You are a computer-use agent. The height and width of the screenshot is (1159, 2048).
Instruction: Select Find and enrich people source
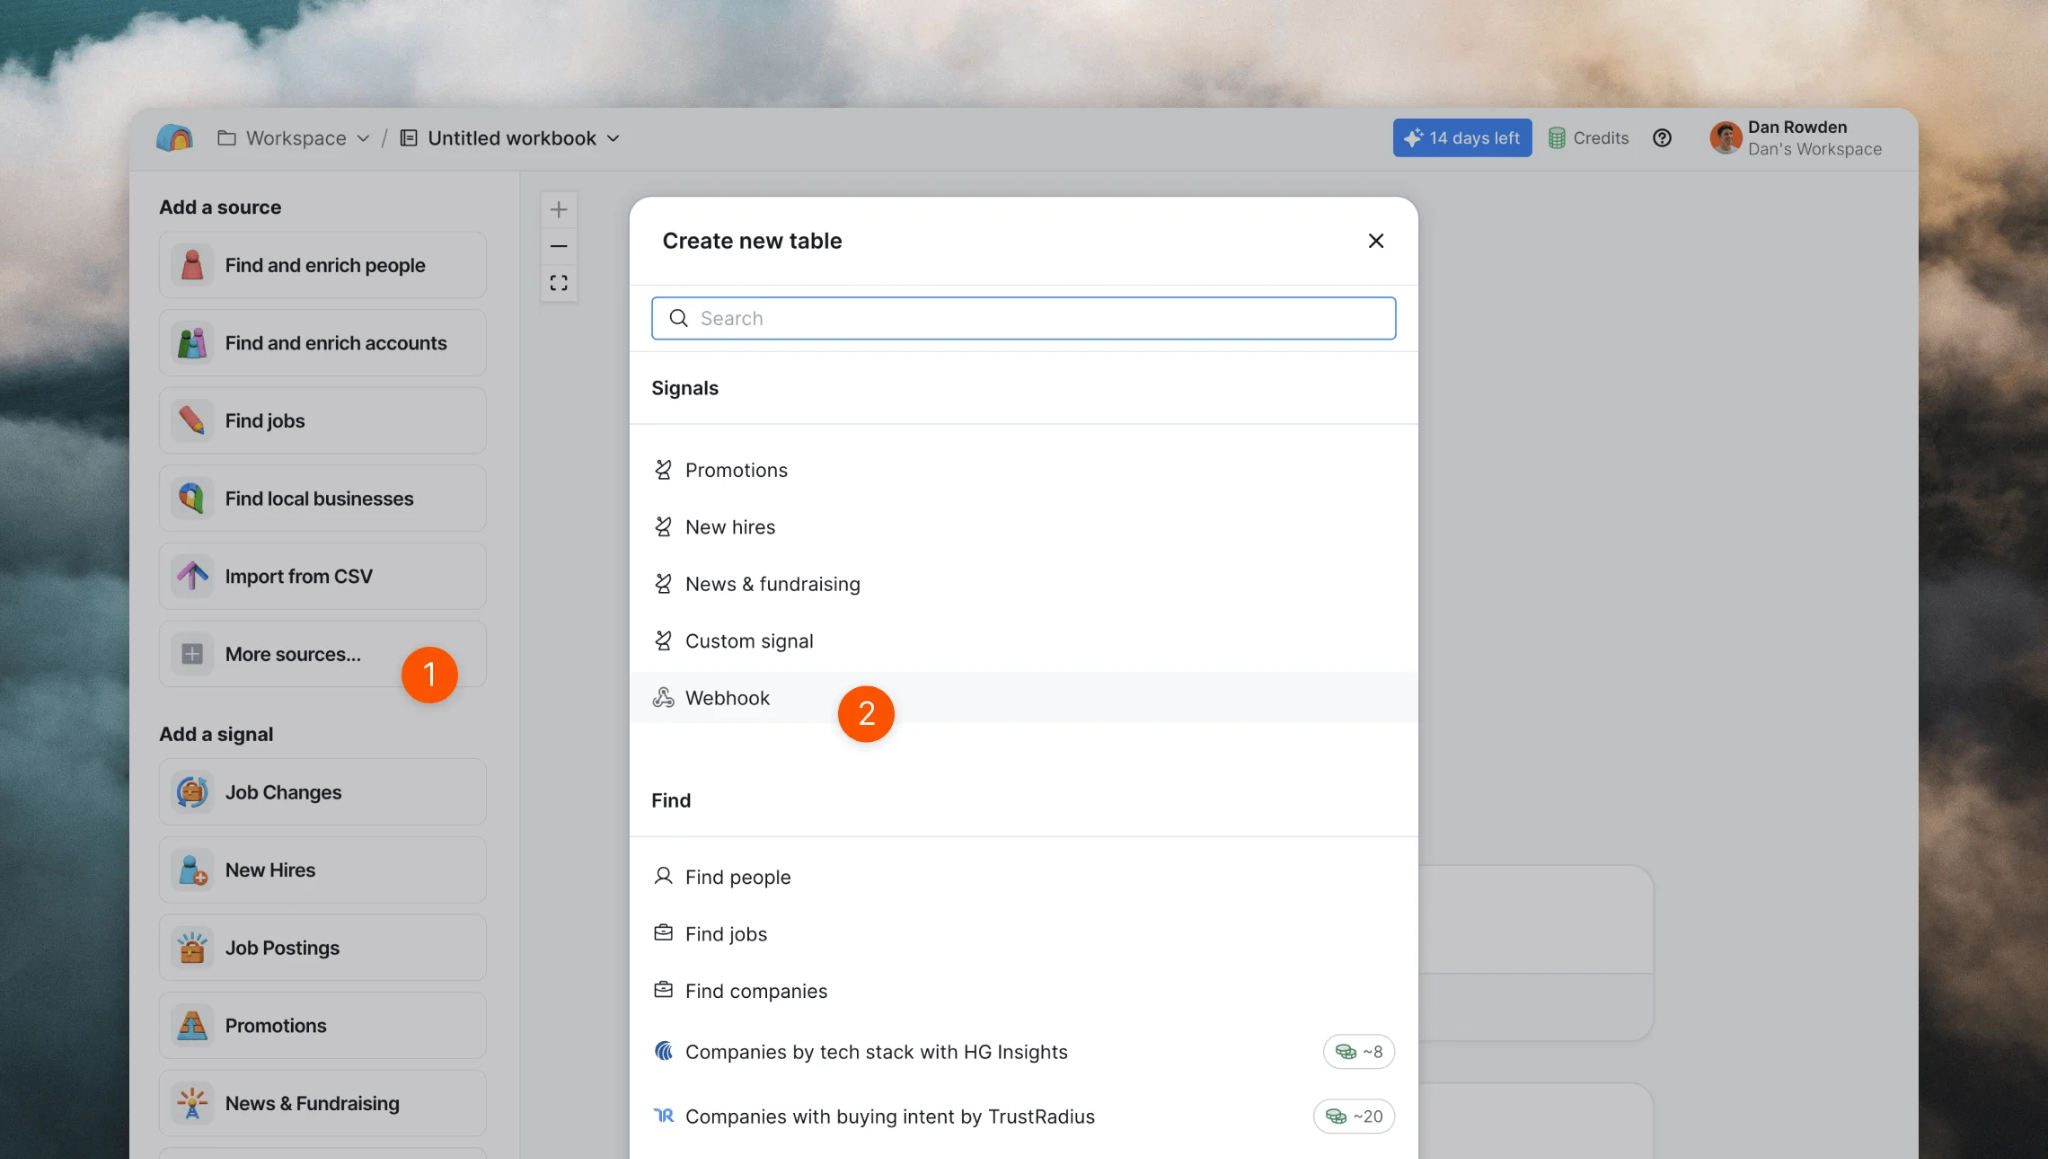coord(322,265)
